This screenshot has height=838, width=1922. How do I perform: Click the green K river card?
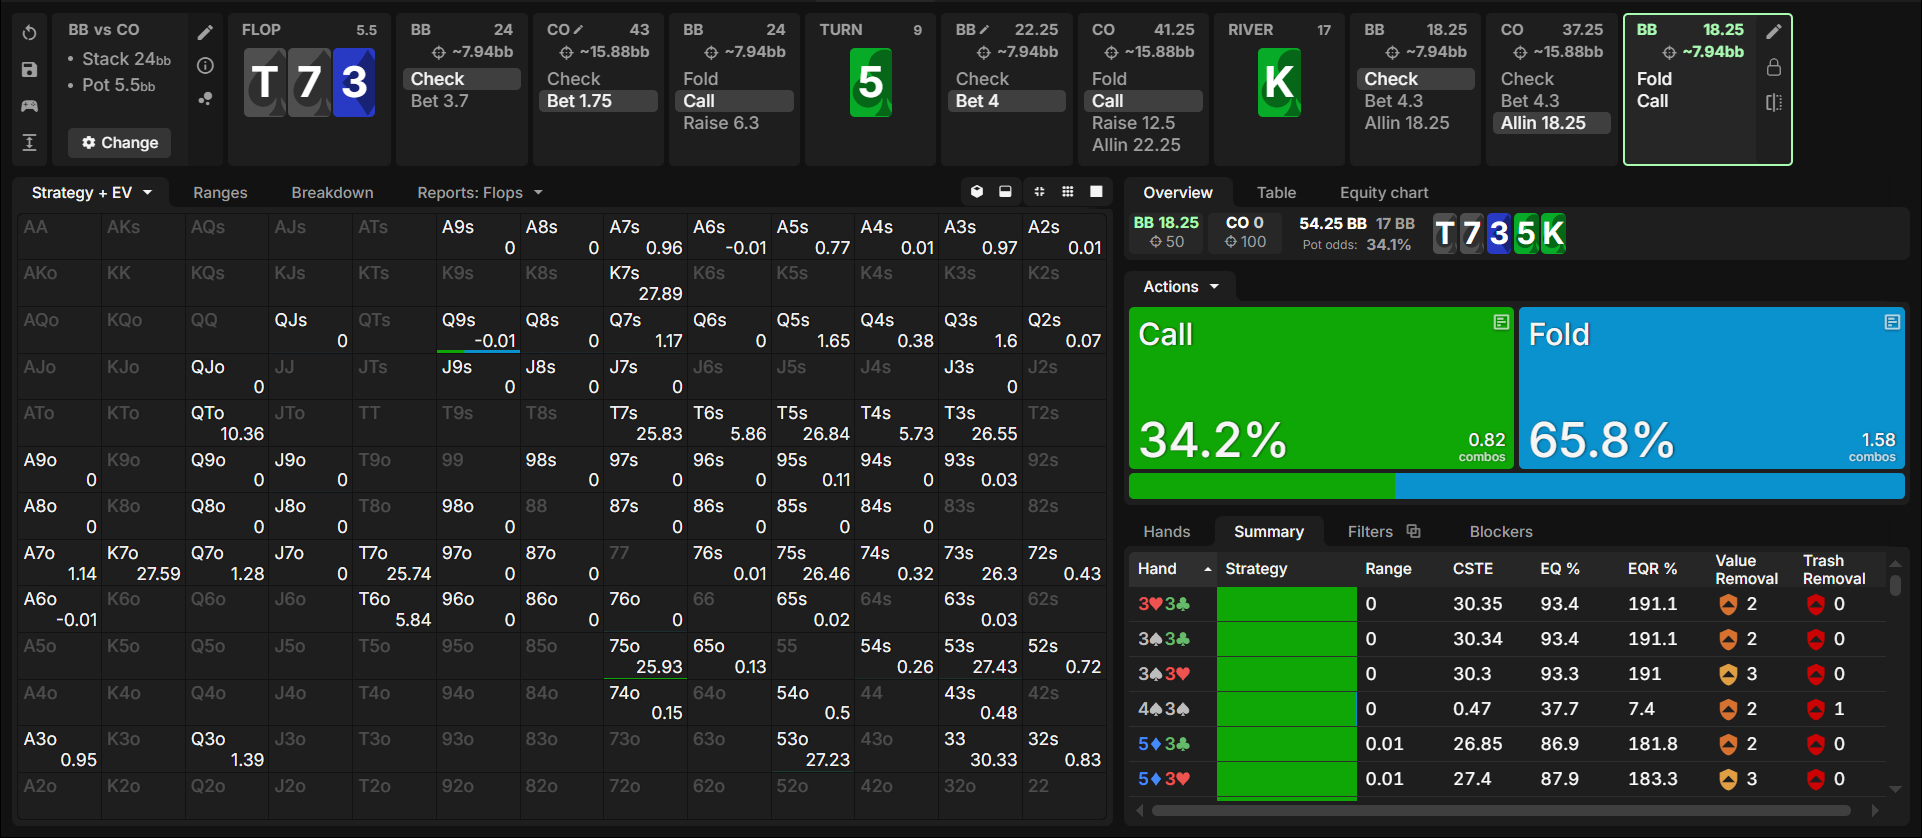(1279, 82)
